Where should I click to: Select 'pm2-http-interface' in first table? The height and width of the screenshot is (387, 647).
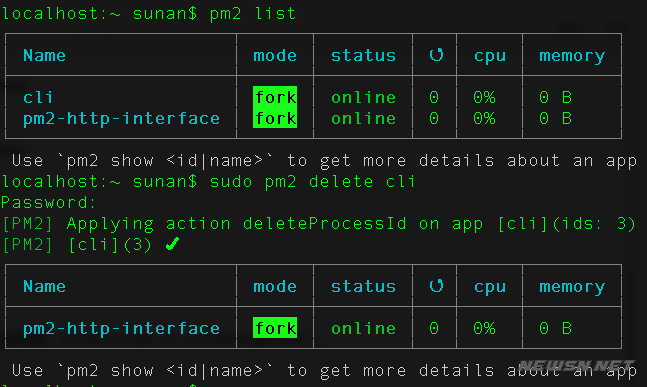pyautogui.click(x=121, y=119)
